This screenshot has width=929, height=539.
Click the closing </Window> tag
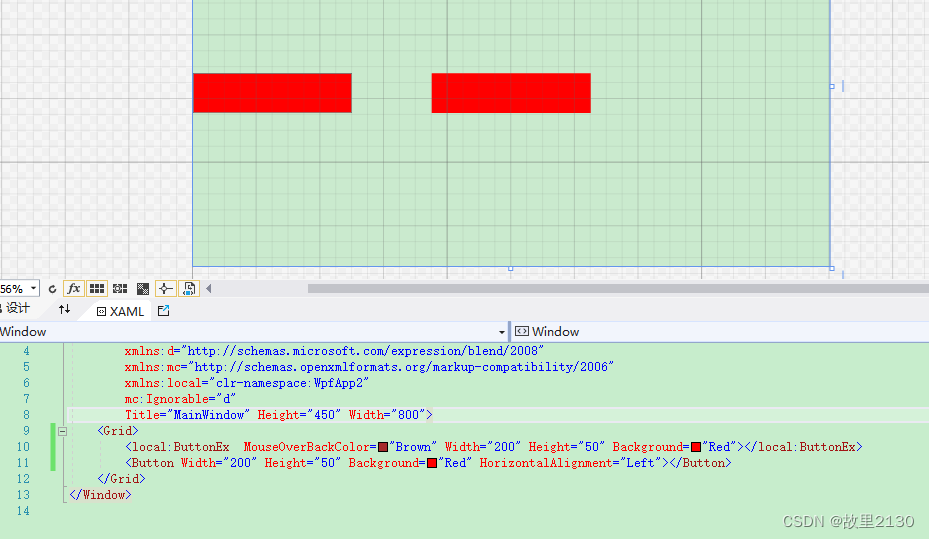pos(100,495)
